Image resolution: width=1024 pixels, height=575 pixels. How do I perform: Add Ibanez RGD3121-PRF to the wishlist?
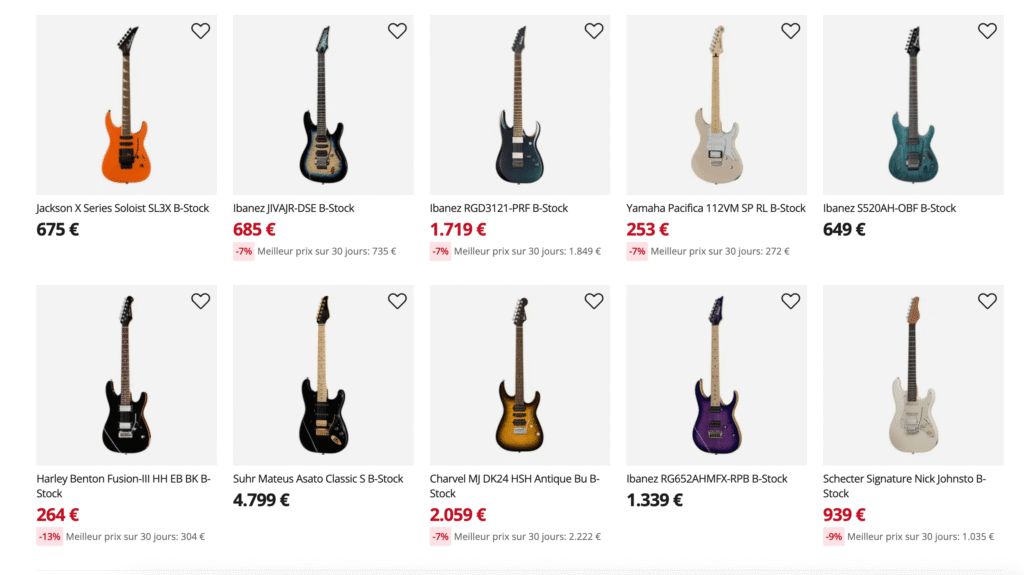pyautogui.click(x=594, y=31)
